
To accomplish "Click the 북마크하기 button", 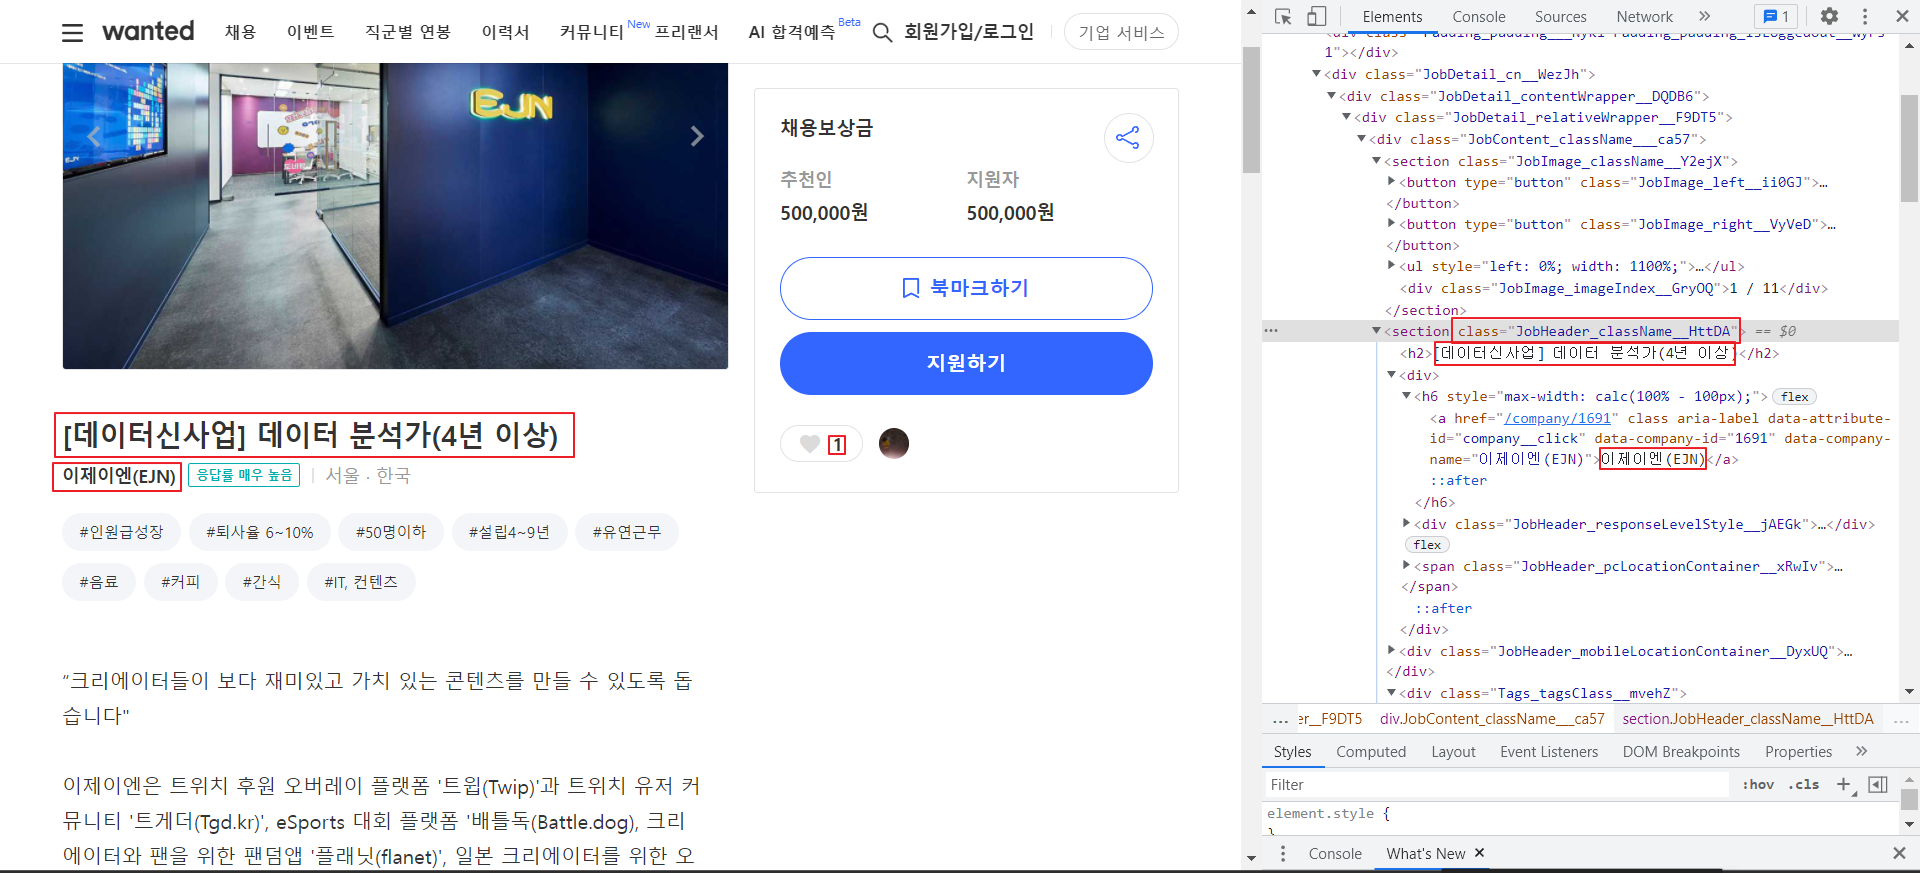I will click(x=966, y=288).
